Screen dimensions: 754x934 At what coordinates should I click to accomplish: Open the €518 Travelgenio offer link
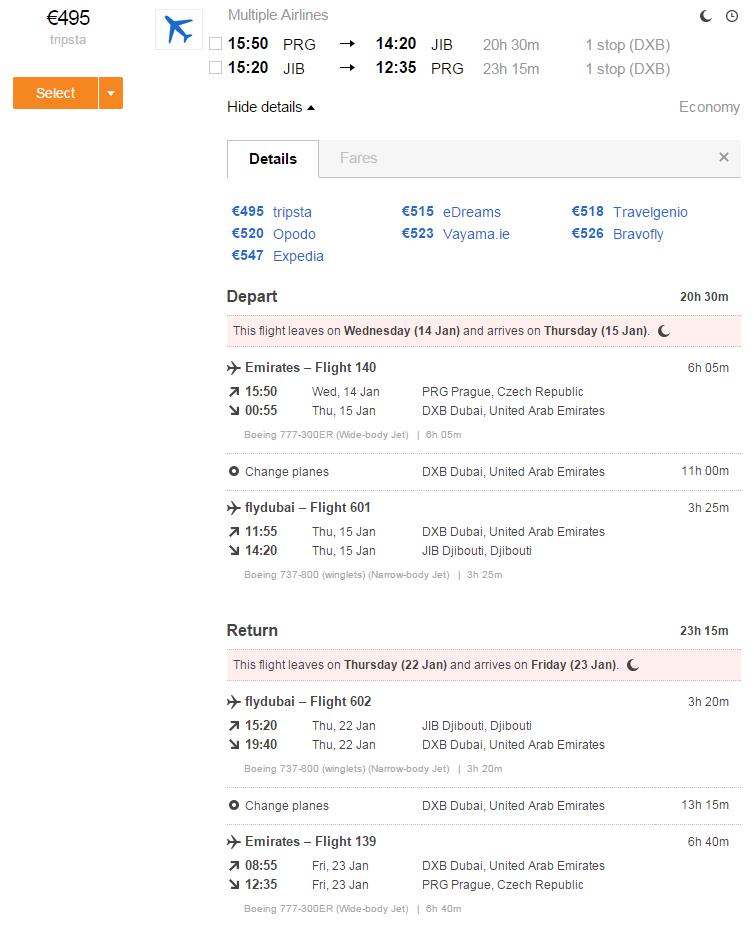pyautogui.click(x=630, y=211)
